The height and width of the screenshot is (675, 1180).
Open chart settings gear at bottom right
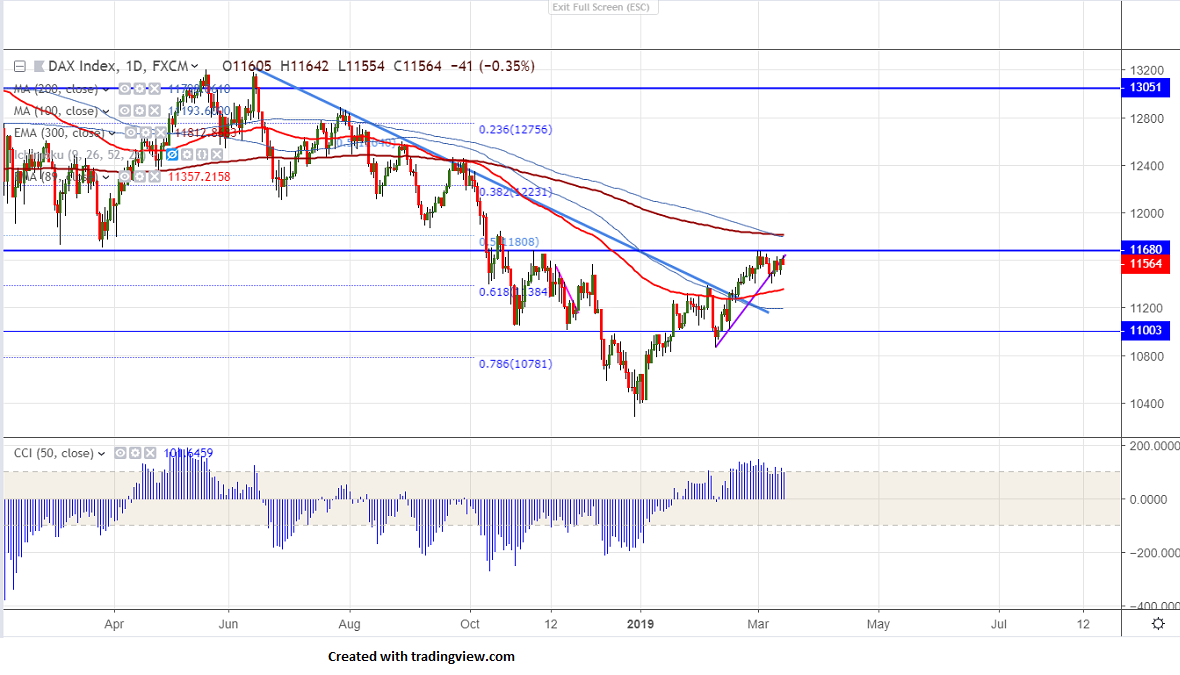click(x=1158, y=624)
